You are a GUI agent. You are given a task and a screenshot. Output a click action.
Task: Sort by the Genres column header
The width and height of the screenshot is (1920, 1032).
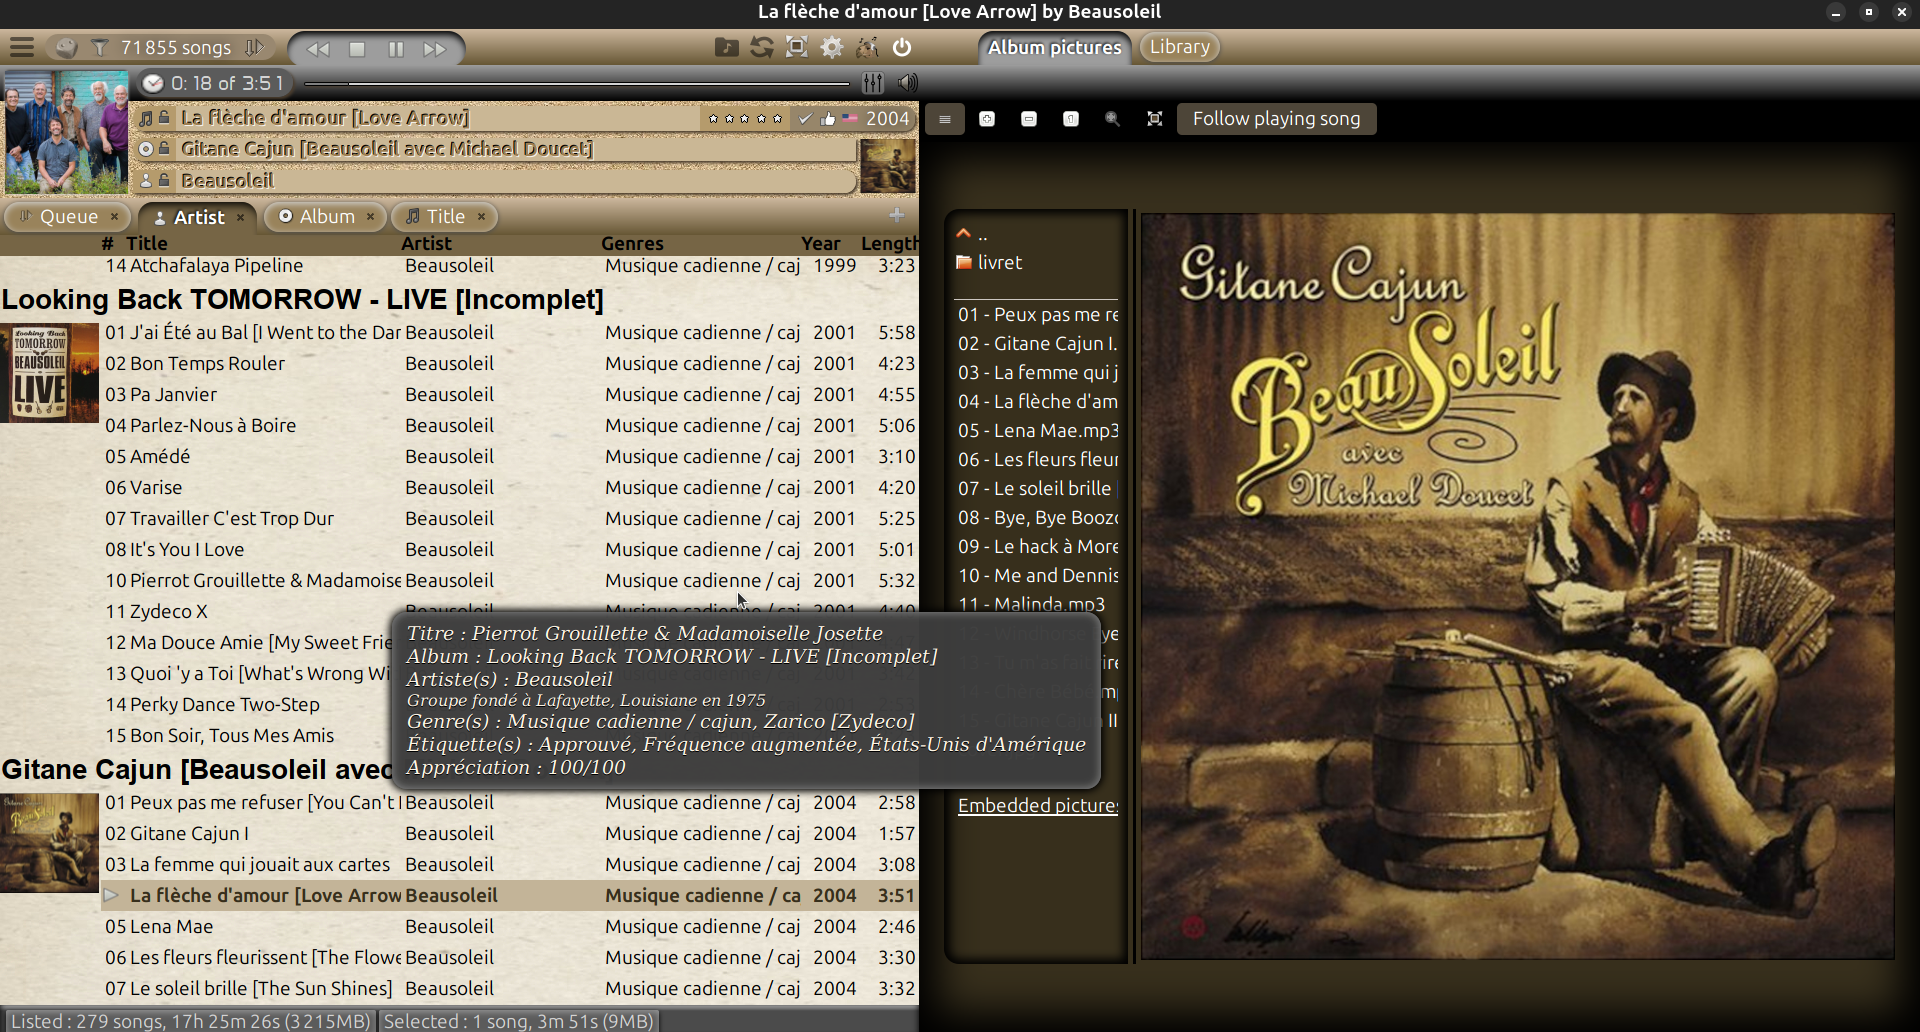tap(632, 243)
